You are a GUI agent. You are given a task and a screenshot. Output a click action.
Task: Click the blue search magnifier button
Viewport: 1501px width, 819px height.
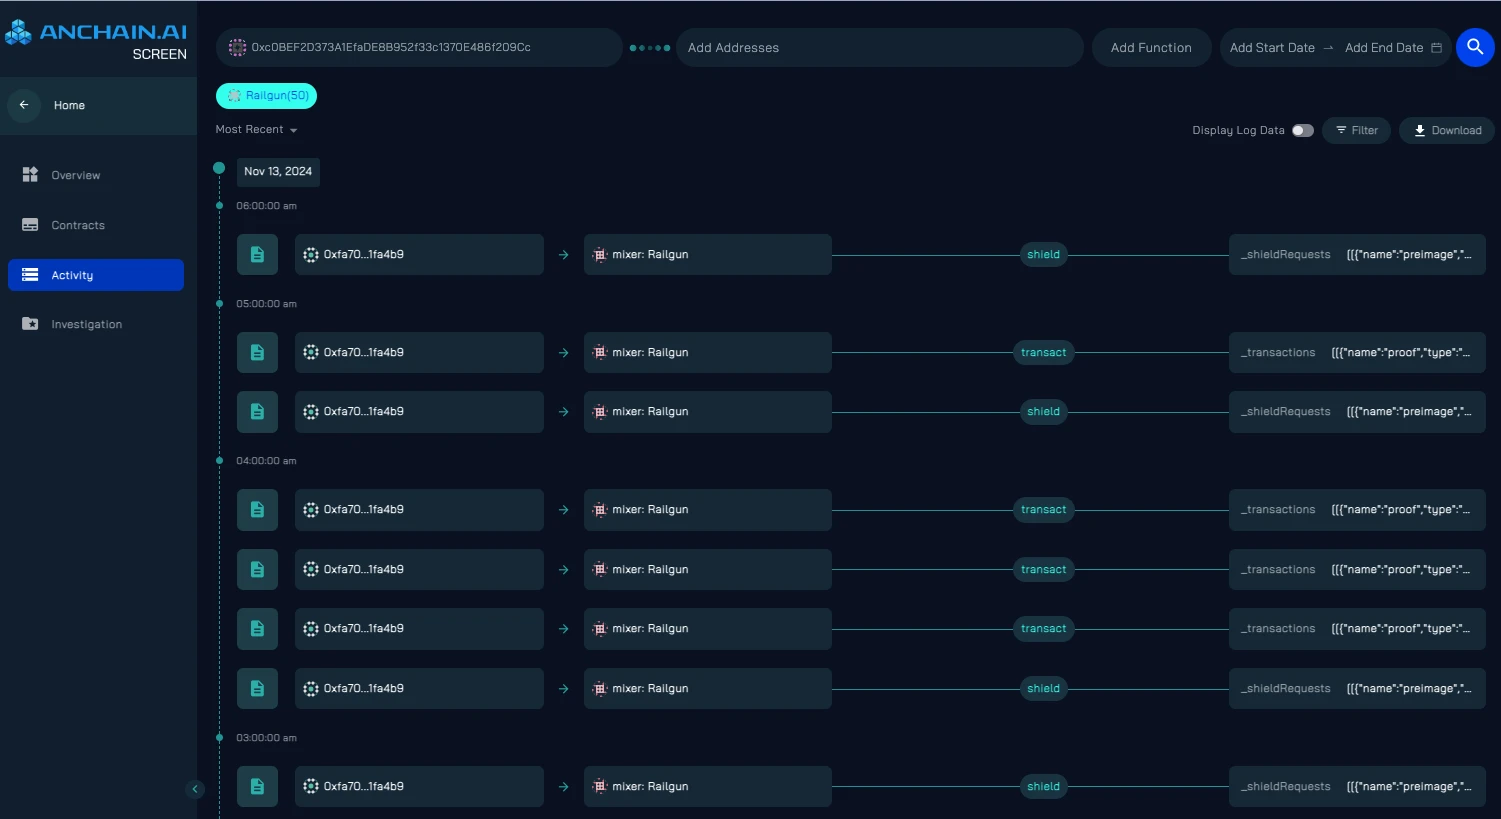(1474, 47)
